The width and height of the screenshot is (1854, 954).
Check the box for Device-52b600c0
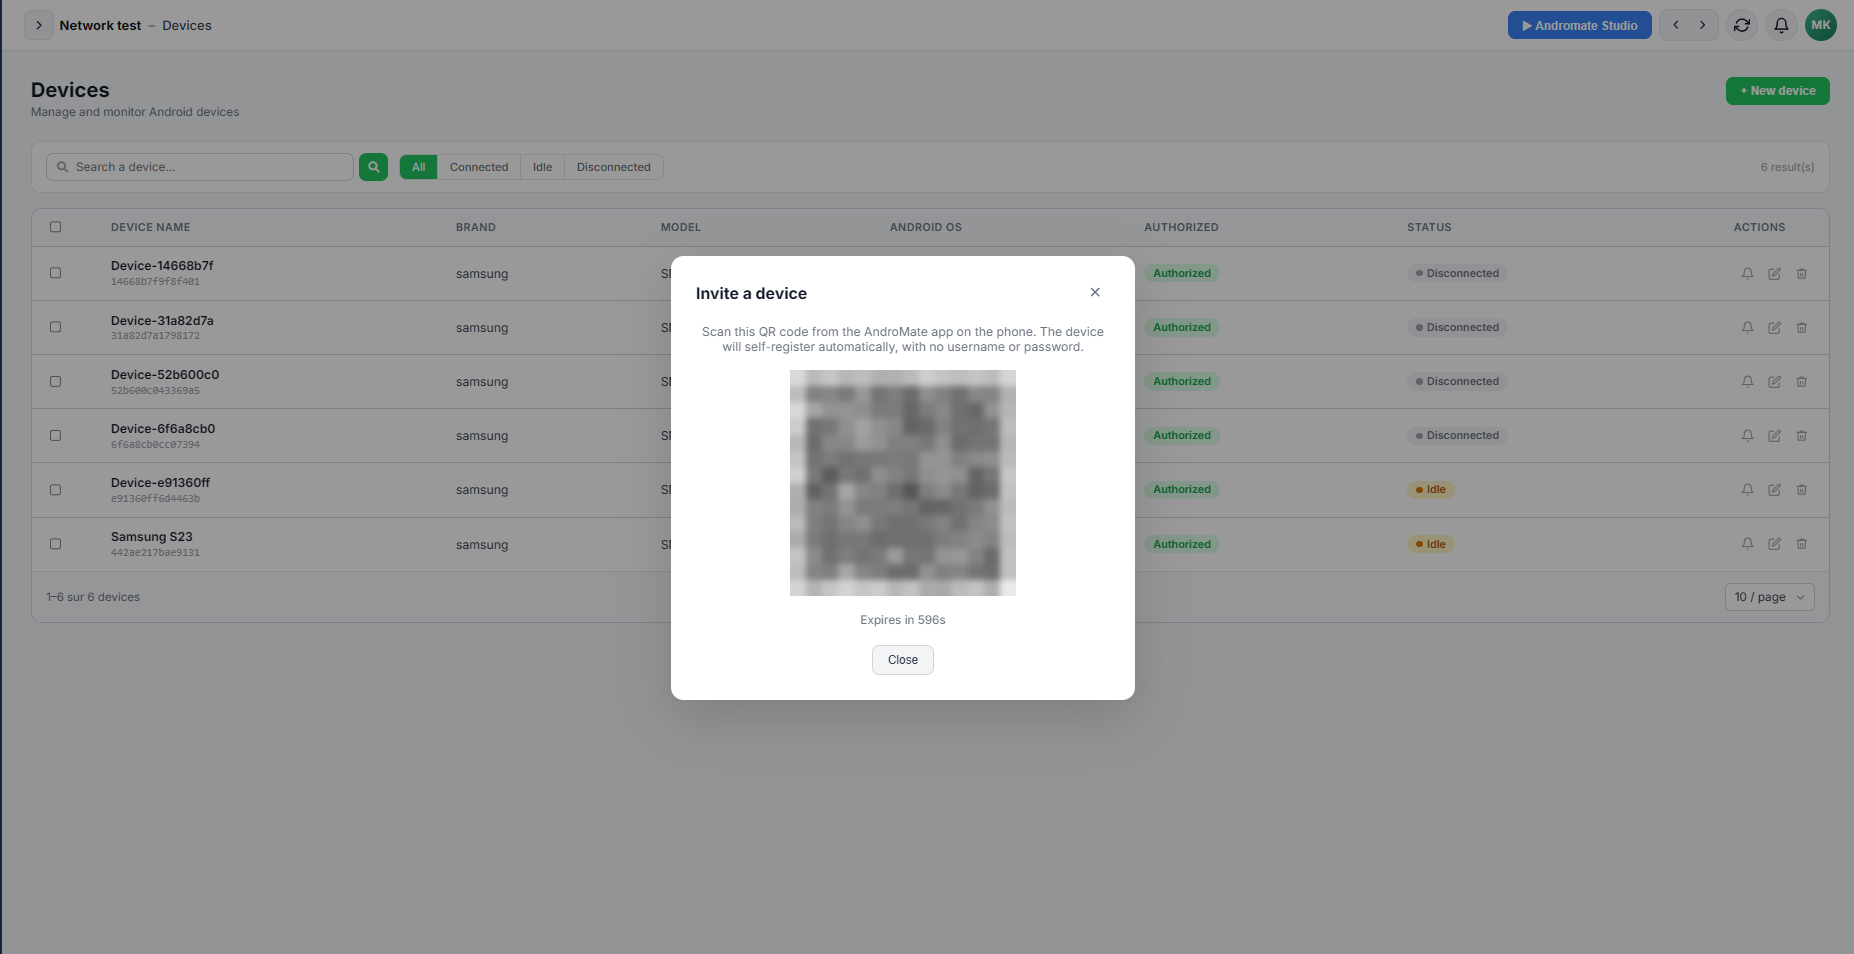[56, 382]
